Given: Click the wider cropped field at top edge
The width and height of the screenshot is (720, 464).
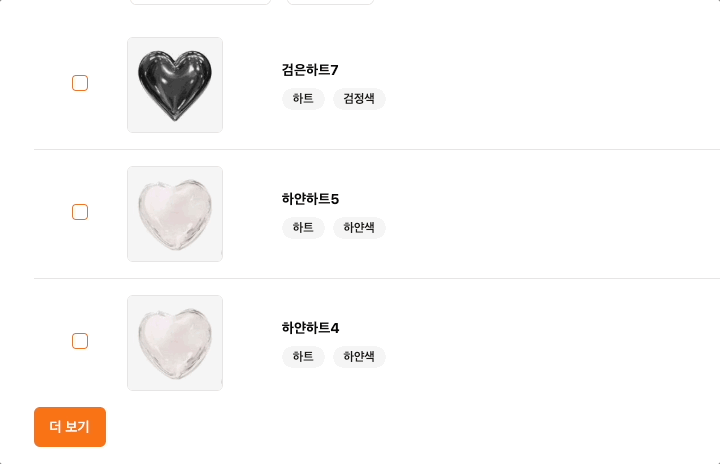Looking at the screenshot, I should point(201,2).
